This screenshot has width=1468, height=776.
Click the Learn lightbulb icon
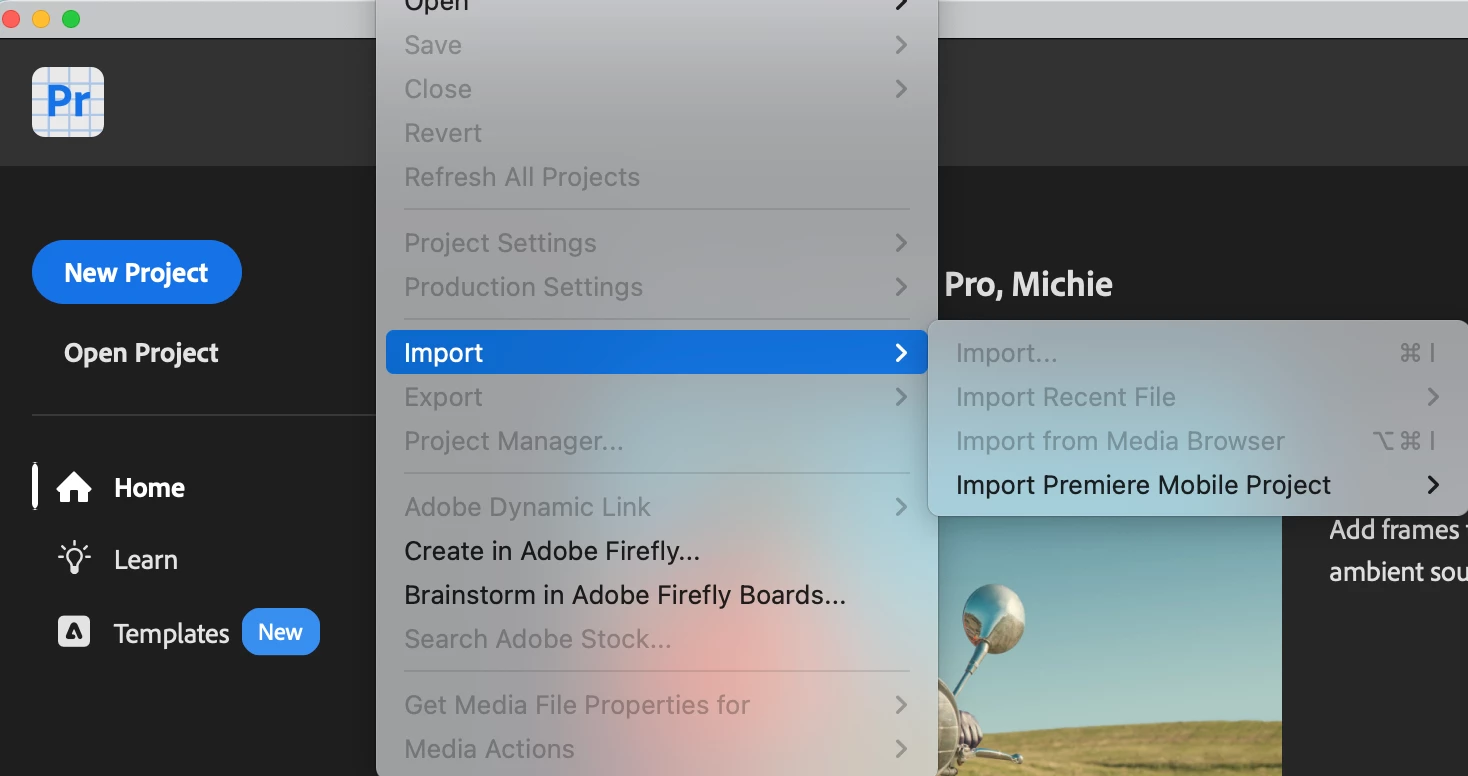74,558
